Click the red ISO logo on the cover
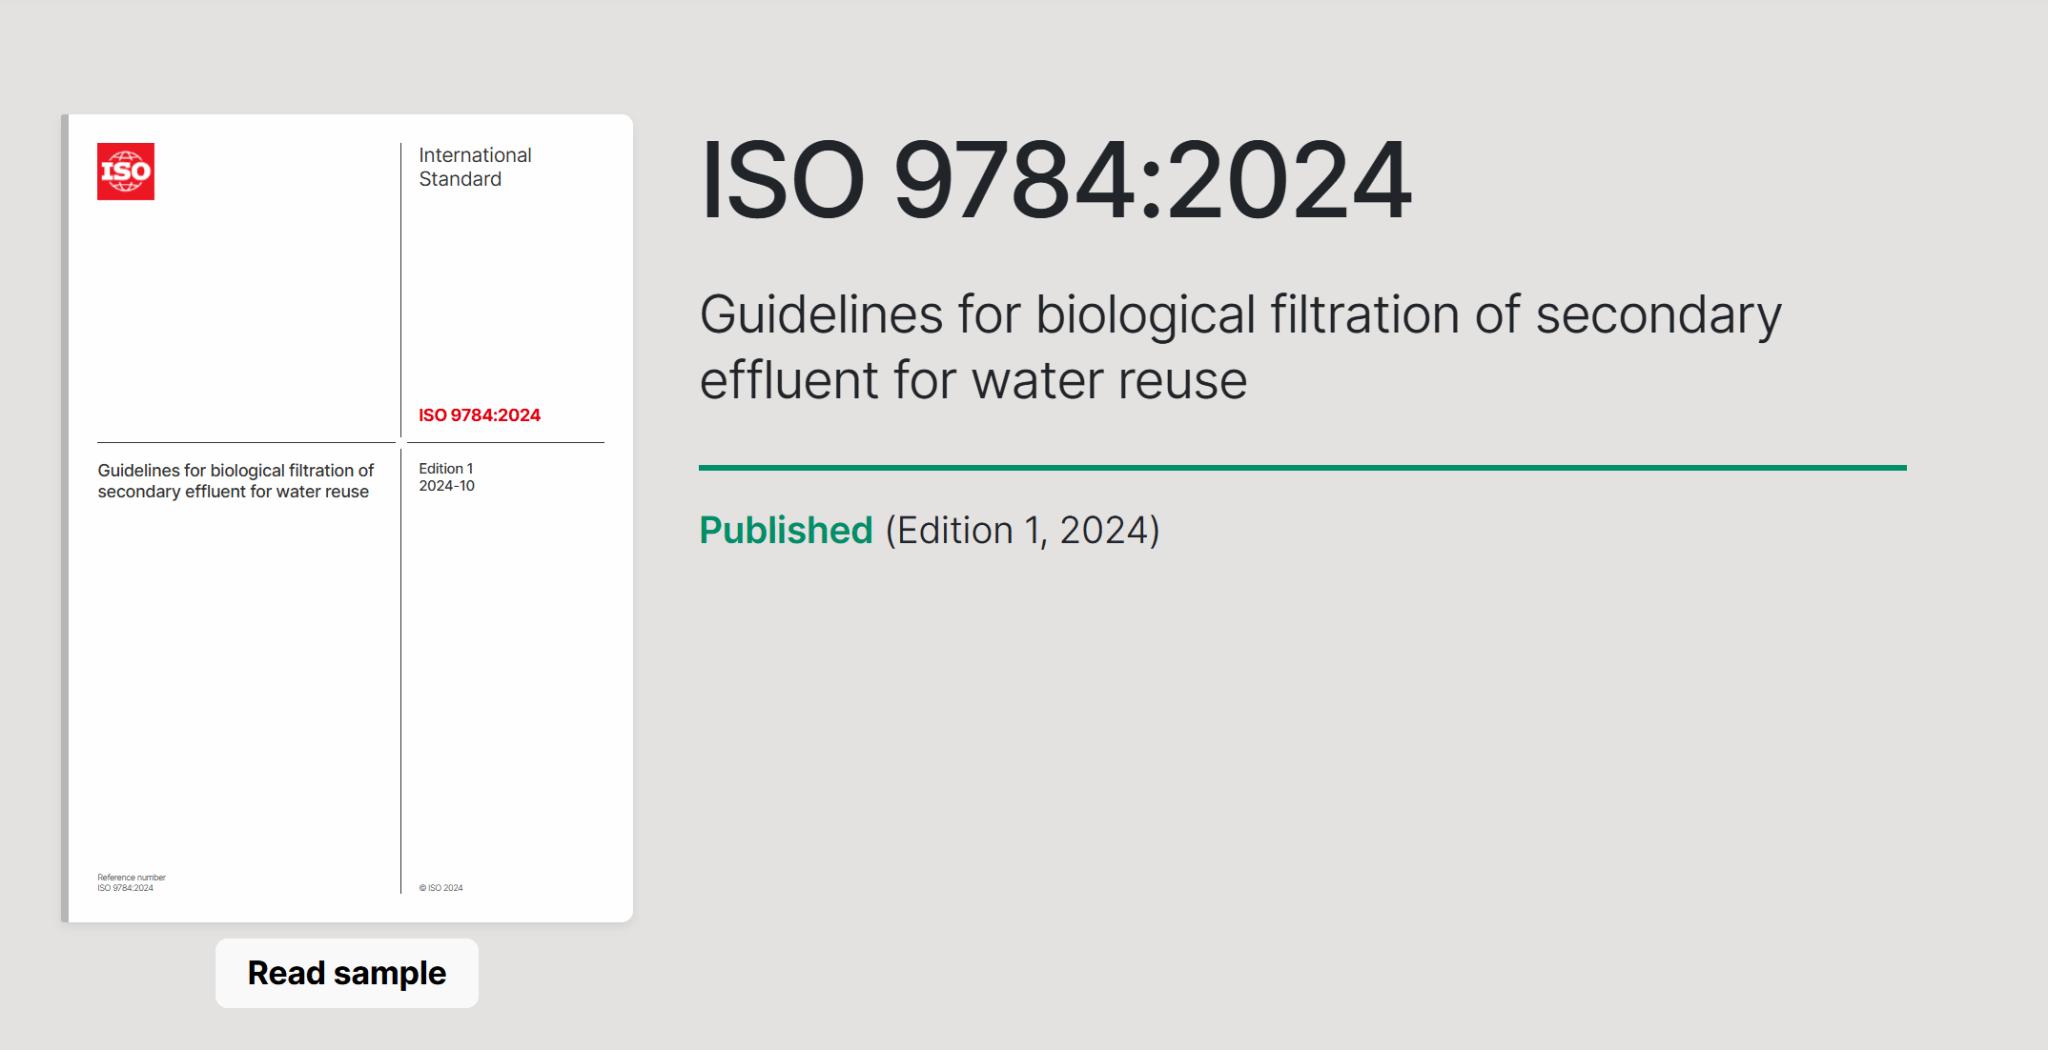The height and width of the screenshot is (1050, 2048). click(126, 171)
